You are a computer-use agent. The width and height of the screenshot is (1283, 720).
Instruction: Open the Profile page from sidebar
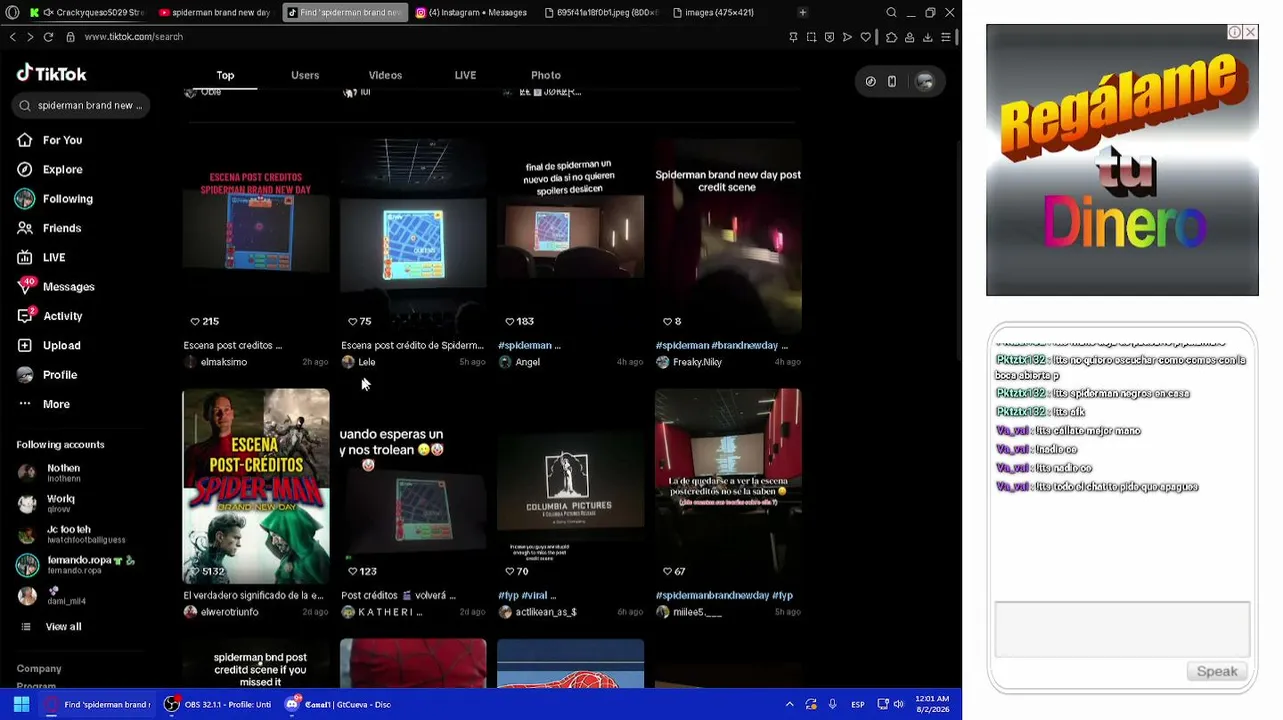click(x=47, y=375)
